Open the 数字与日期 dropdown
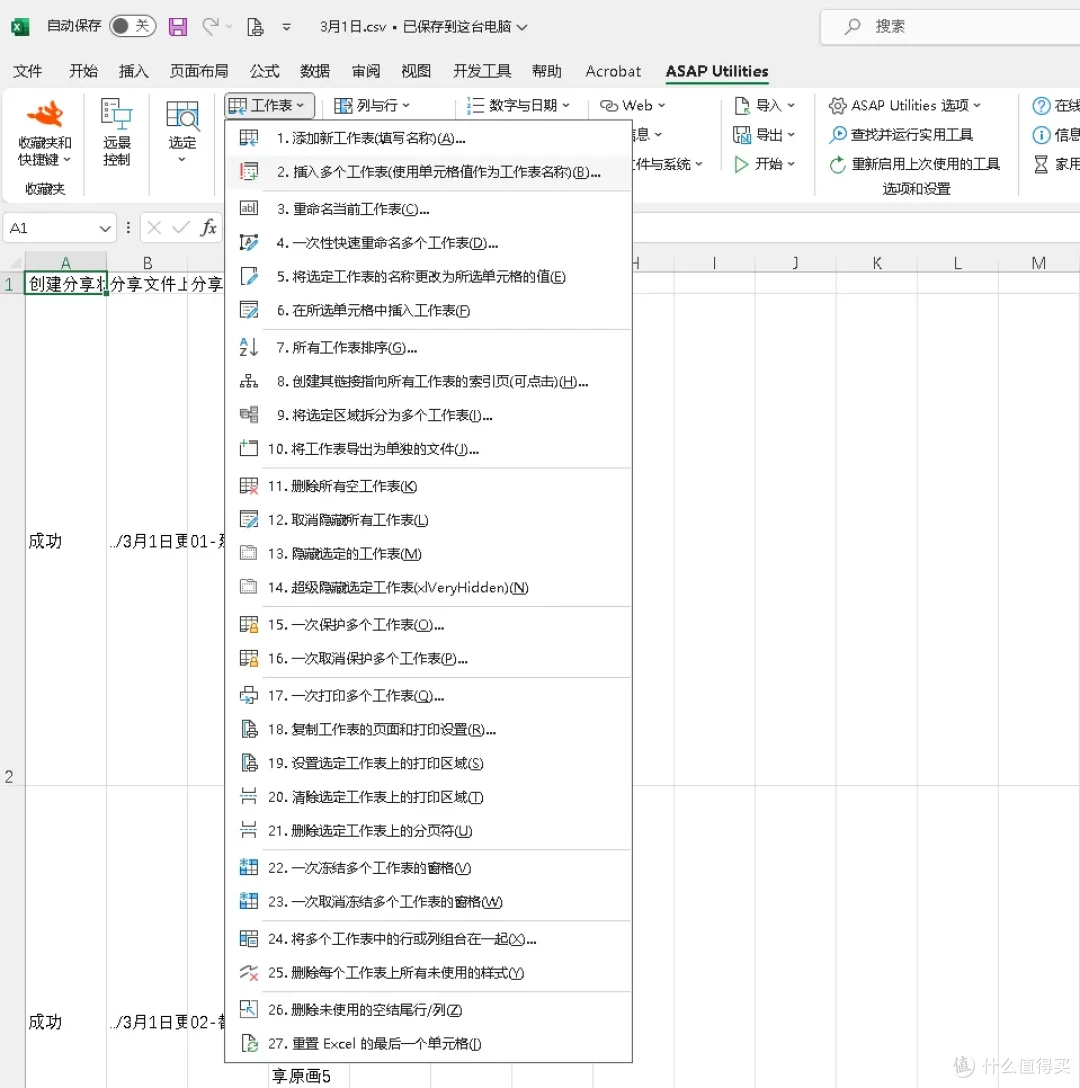The image size is (1080, 1088). point(518,105)
